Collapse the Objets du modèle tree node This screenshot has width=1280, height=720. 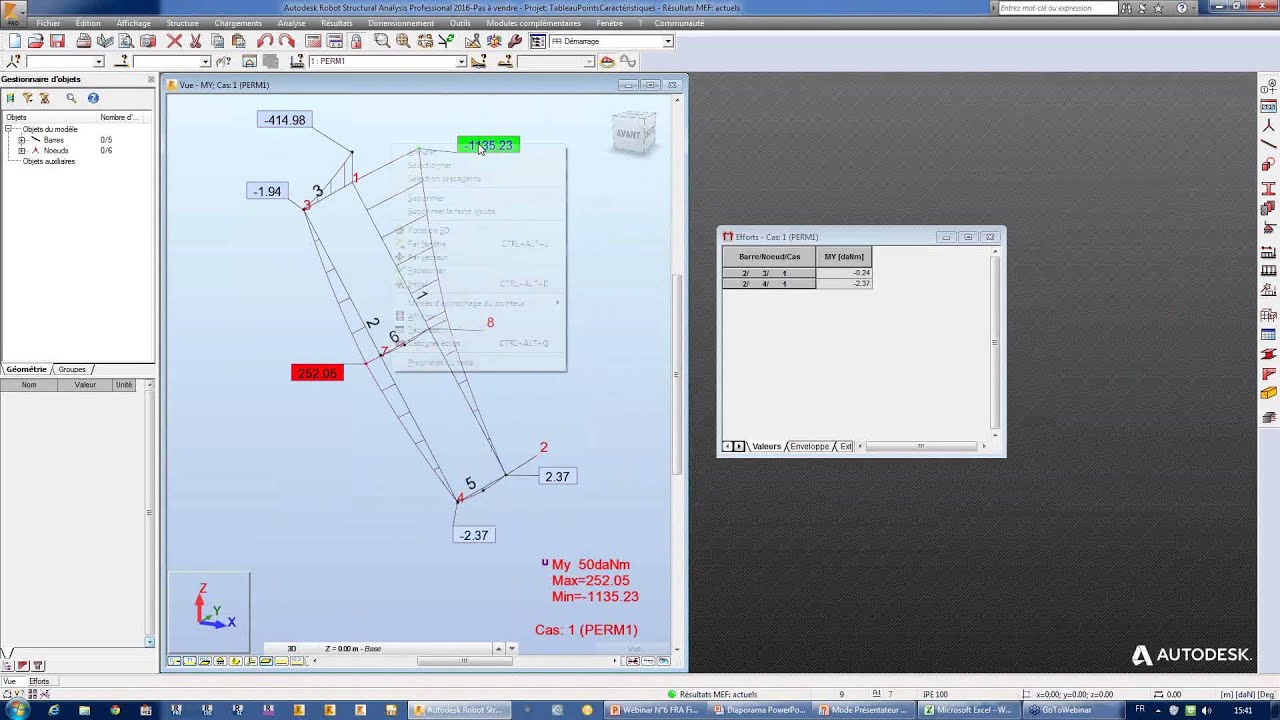click(x=9, y=129)
